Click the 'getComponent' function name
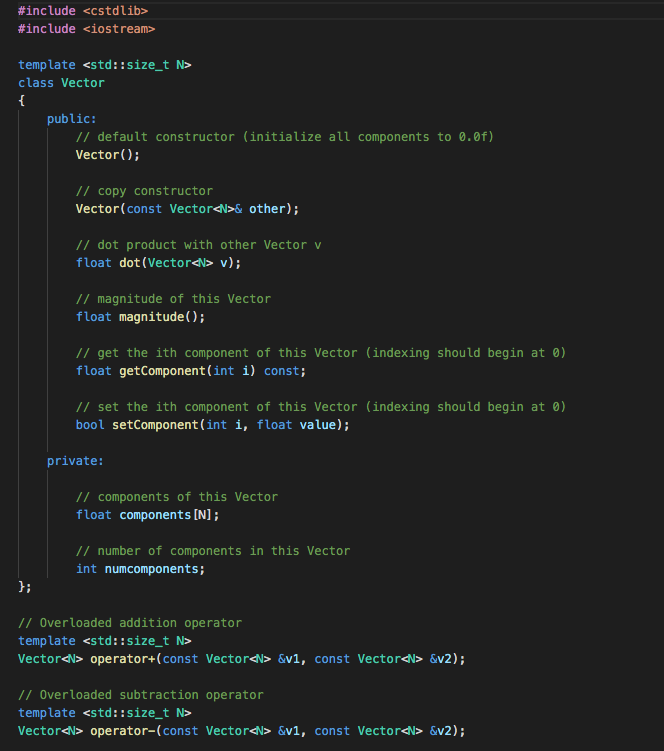The height and width of the screenshot is (751, 664). [162, 371]
